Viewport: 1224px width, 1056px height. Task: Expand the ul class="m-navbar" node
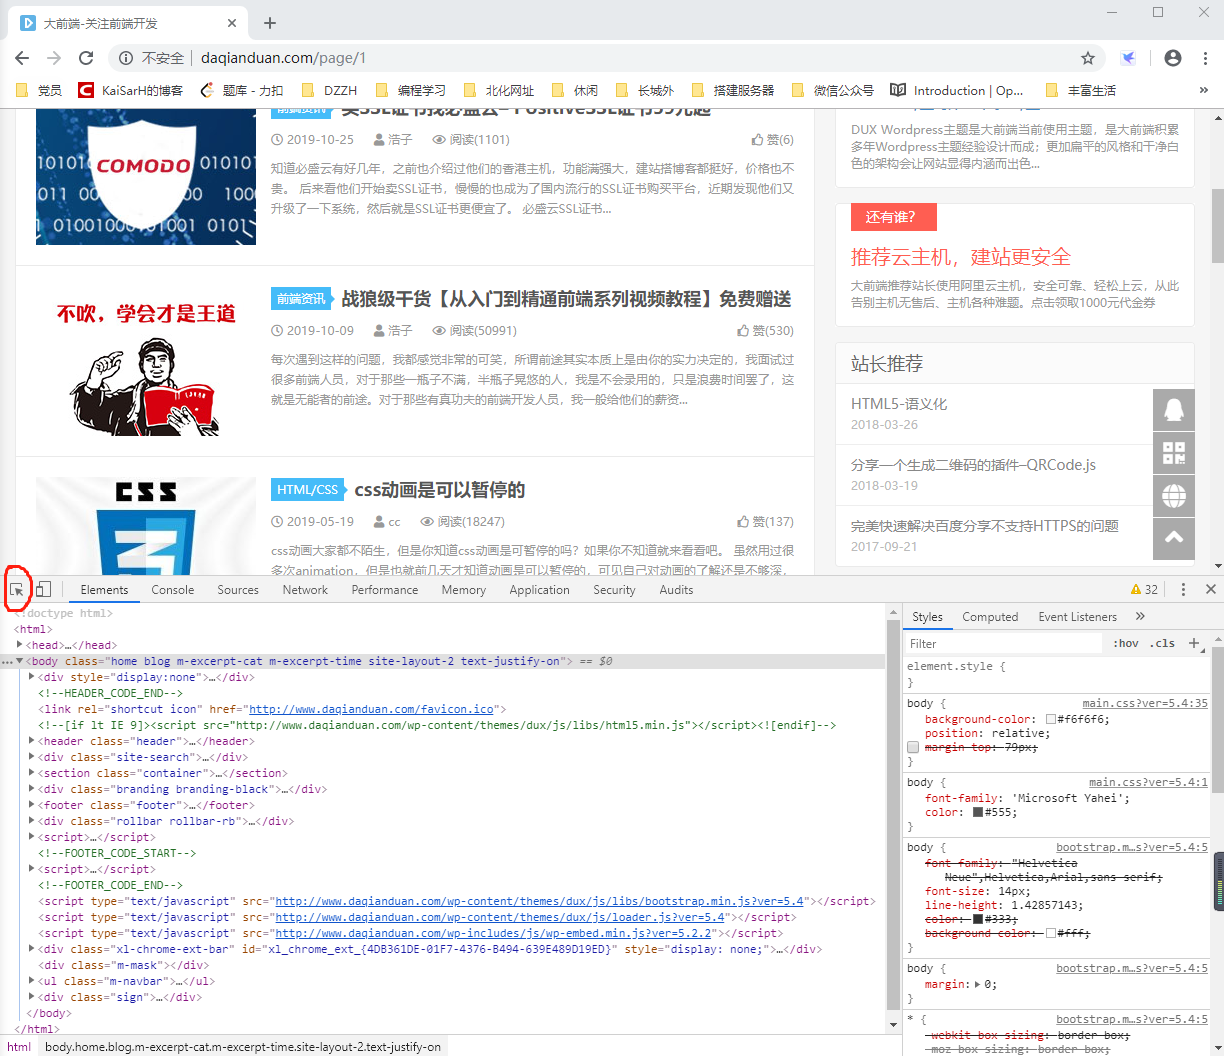(32, 981)
